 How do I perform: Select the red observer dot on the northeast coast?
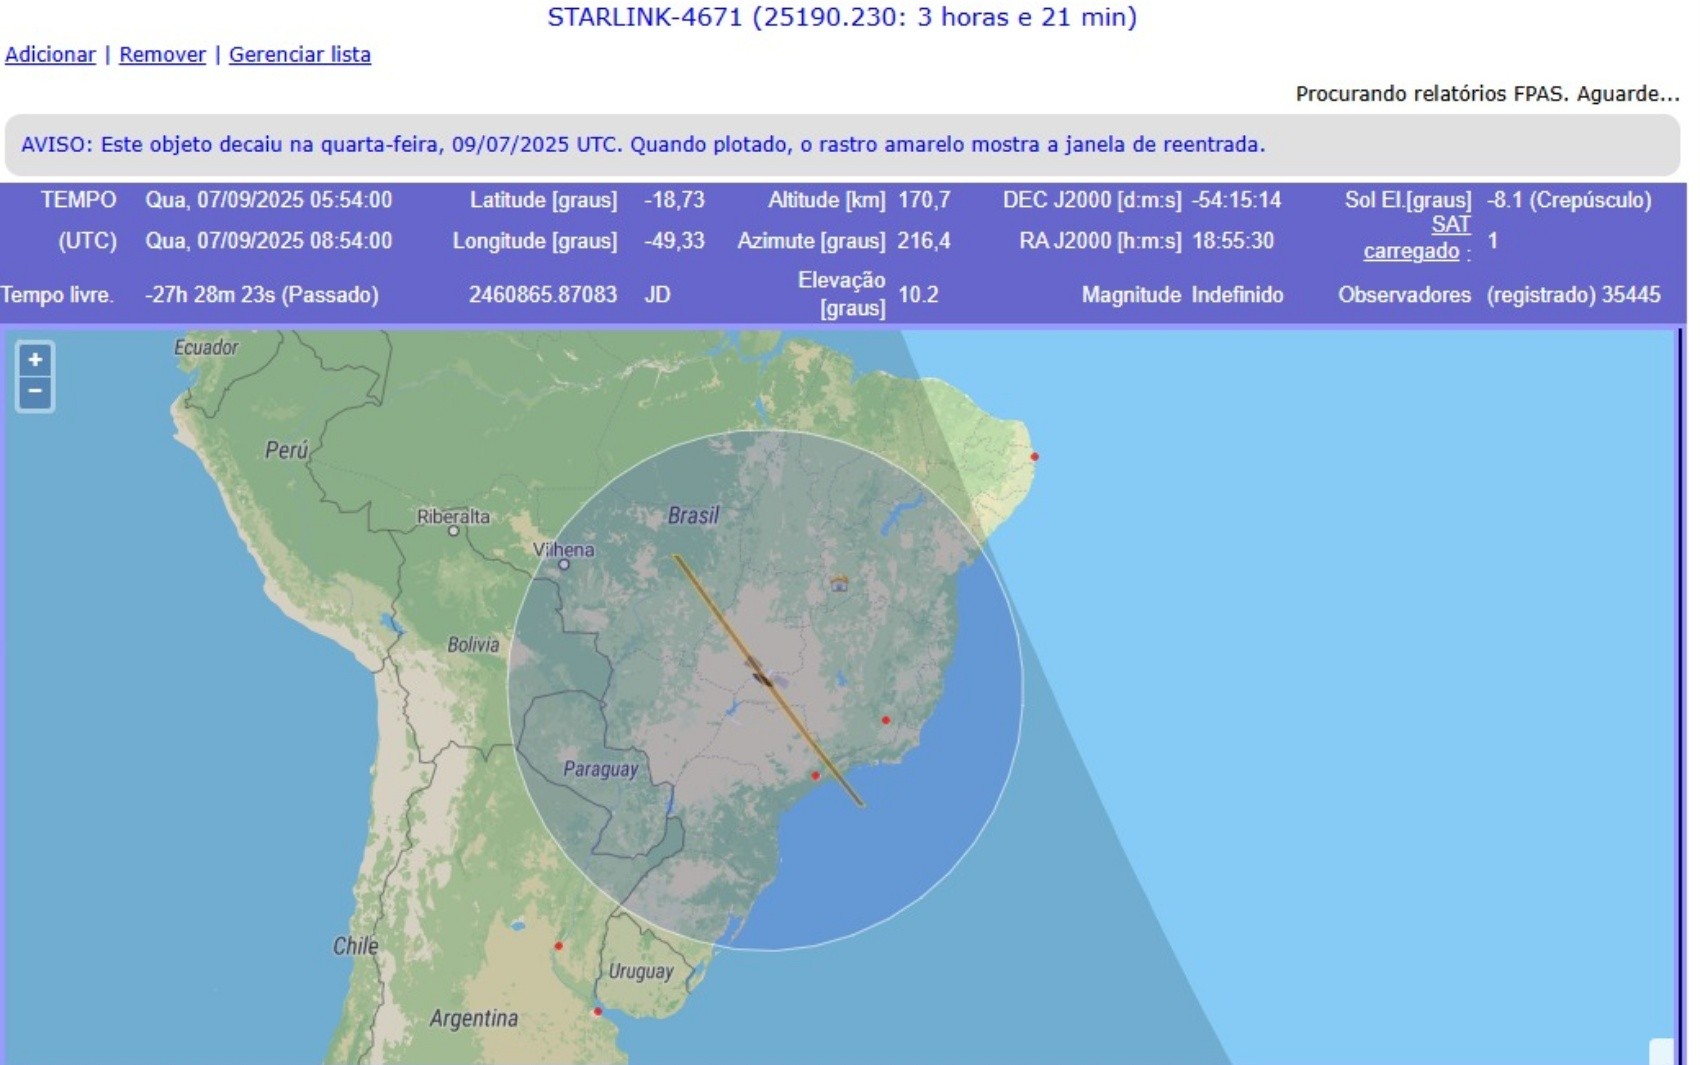(1034, 455)
